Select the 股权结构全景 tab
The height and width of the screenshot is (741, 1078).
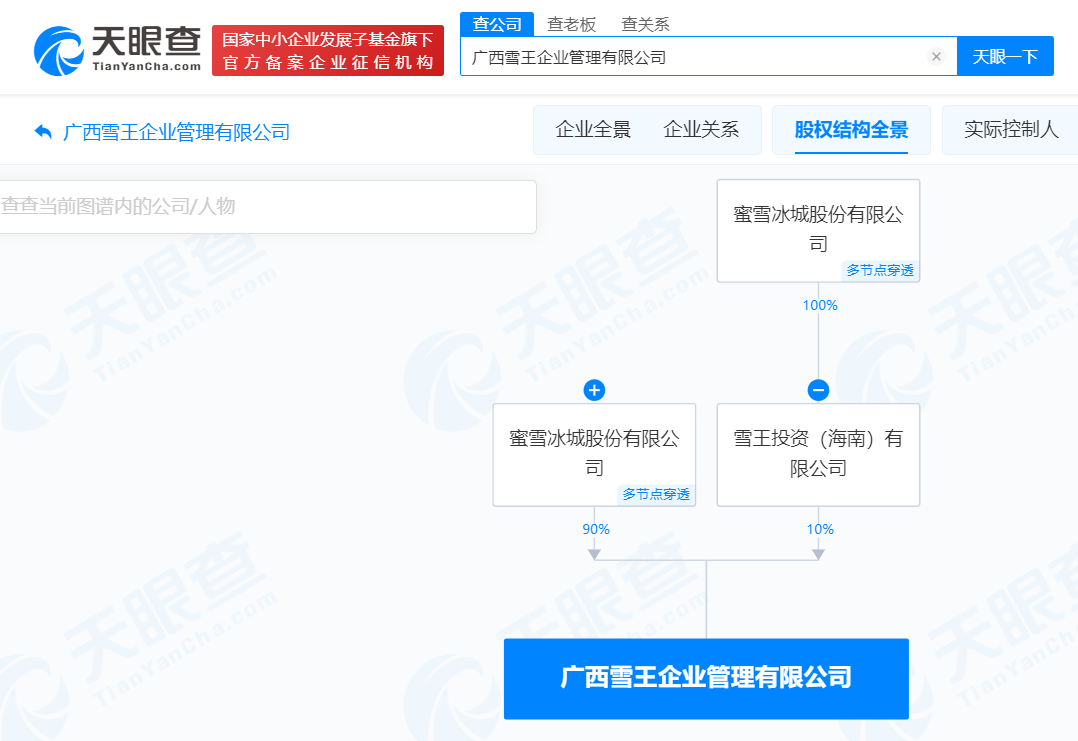point(851,130)
